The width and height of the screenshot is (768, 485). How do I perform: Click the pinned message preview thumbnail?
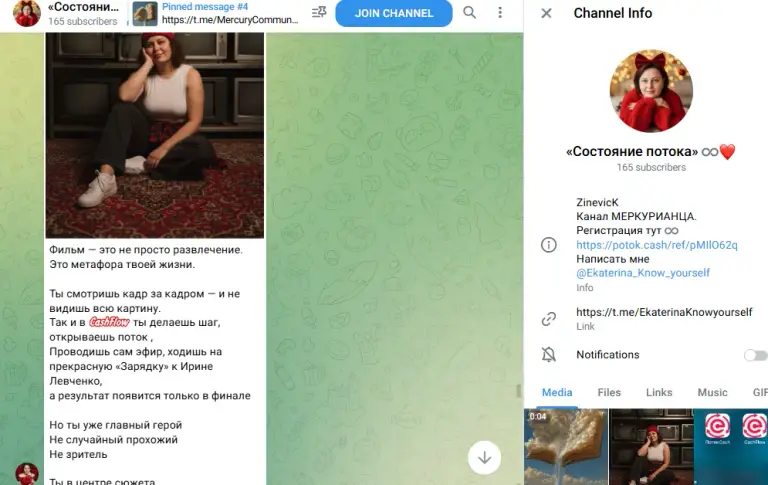coord(145,13)
